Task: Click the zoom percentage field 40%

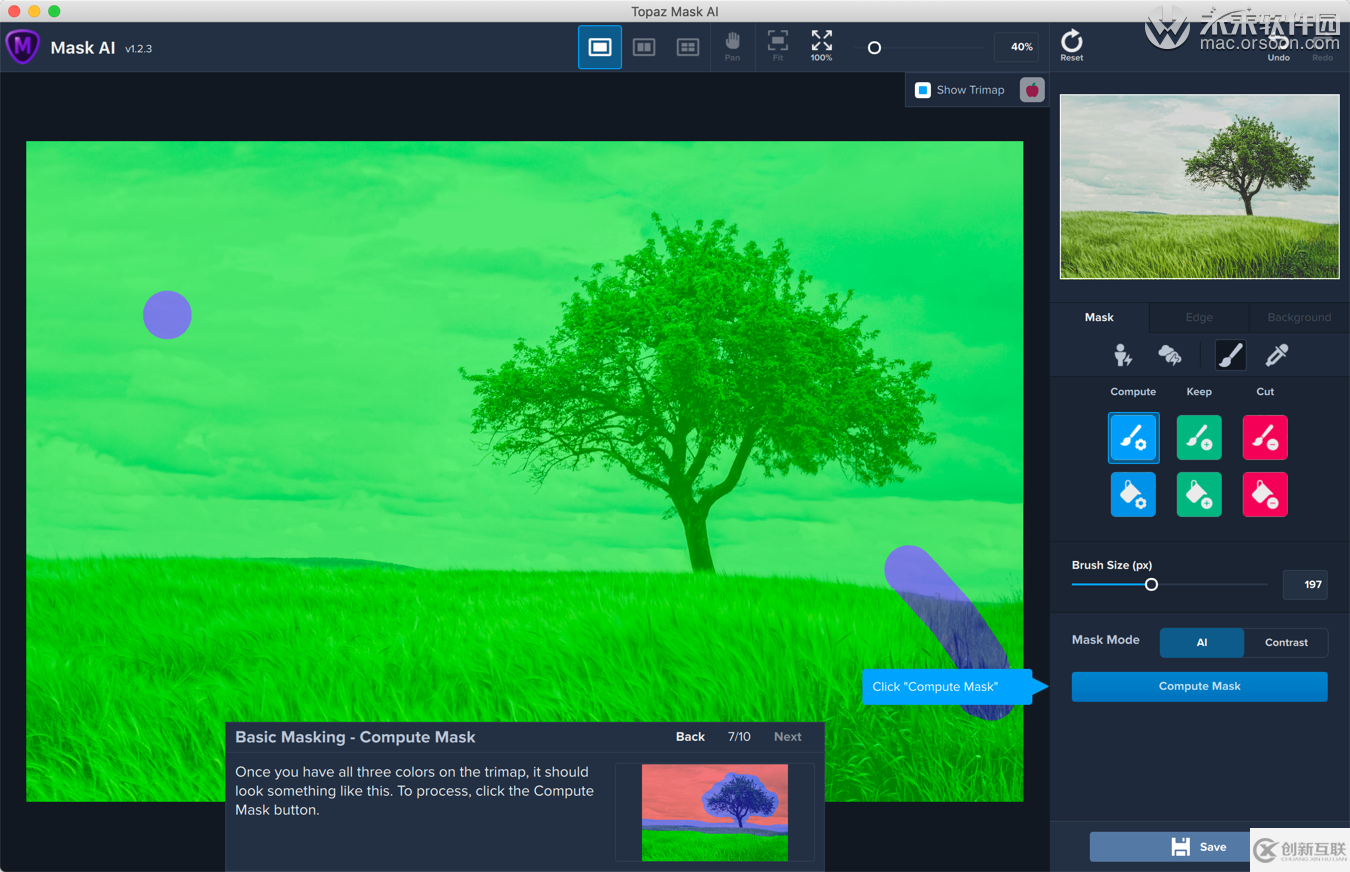Action: tap(1016, 47)
